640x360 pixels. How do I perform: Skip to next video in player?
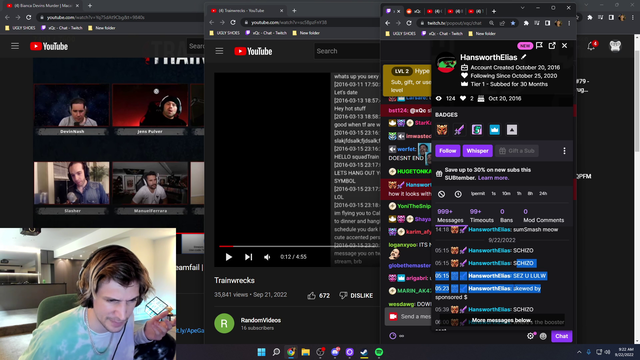pyautogui.click(x=248, y=257)
